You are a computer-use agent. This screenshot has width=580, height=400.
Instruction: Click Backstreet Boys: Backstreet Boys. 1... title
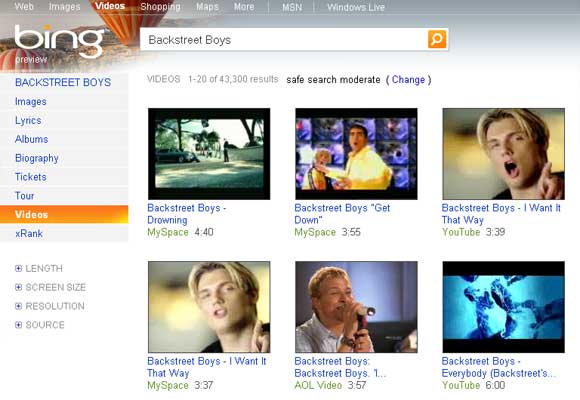[x=340, y=367]
